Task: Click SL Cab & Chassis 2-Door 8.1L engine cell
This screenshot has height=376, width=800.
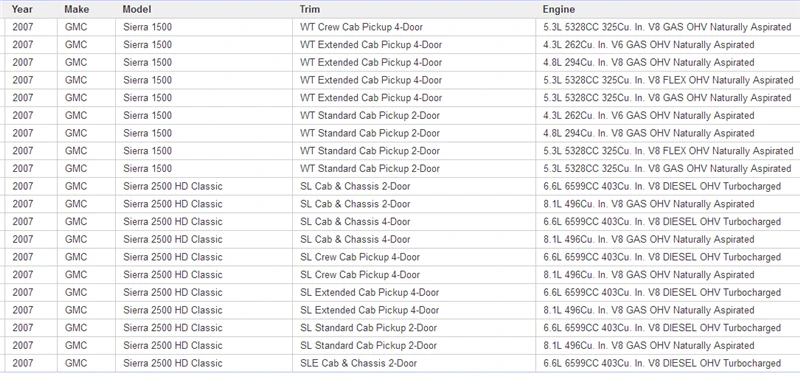Action: pos(648,204)
